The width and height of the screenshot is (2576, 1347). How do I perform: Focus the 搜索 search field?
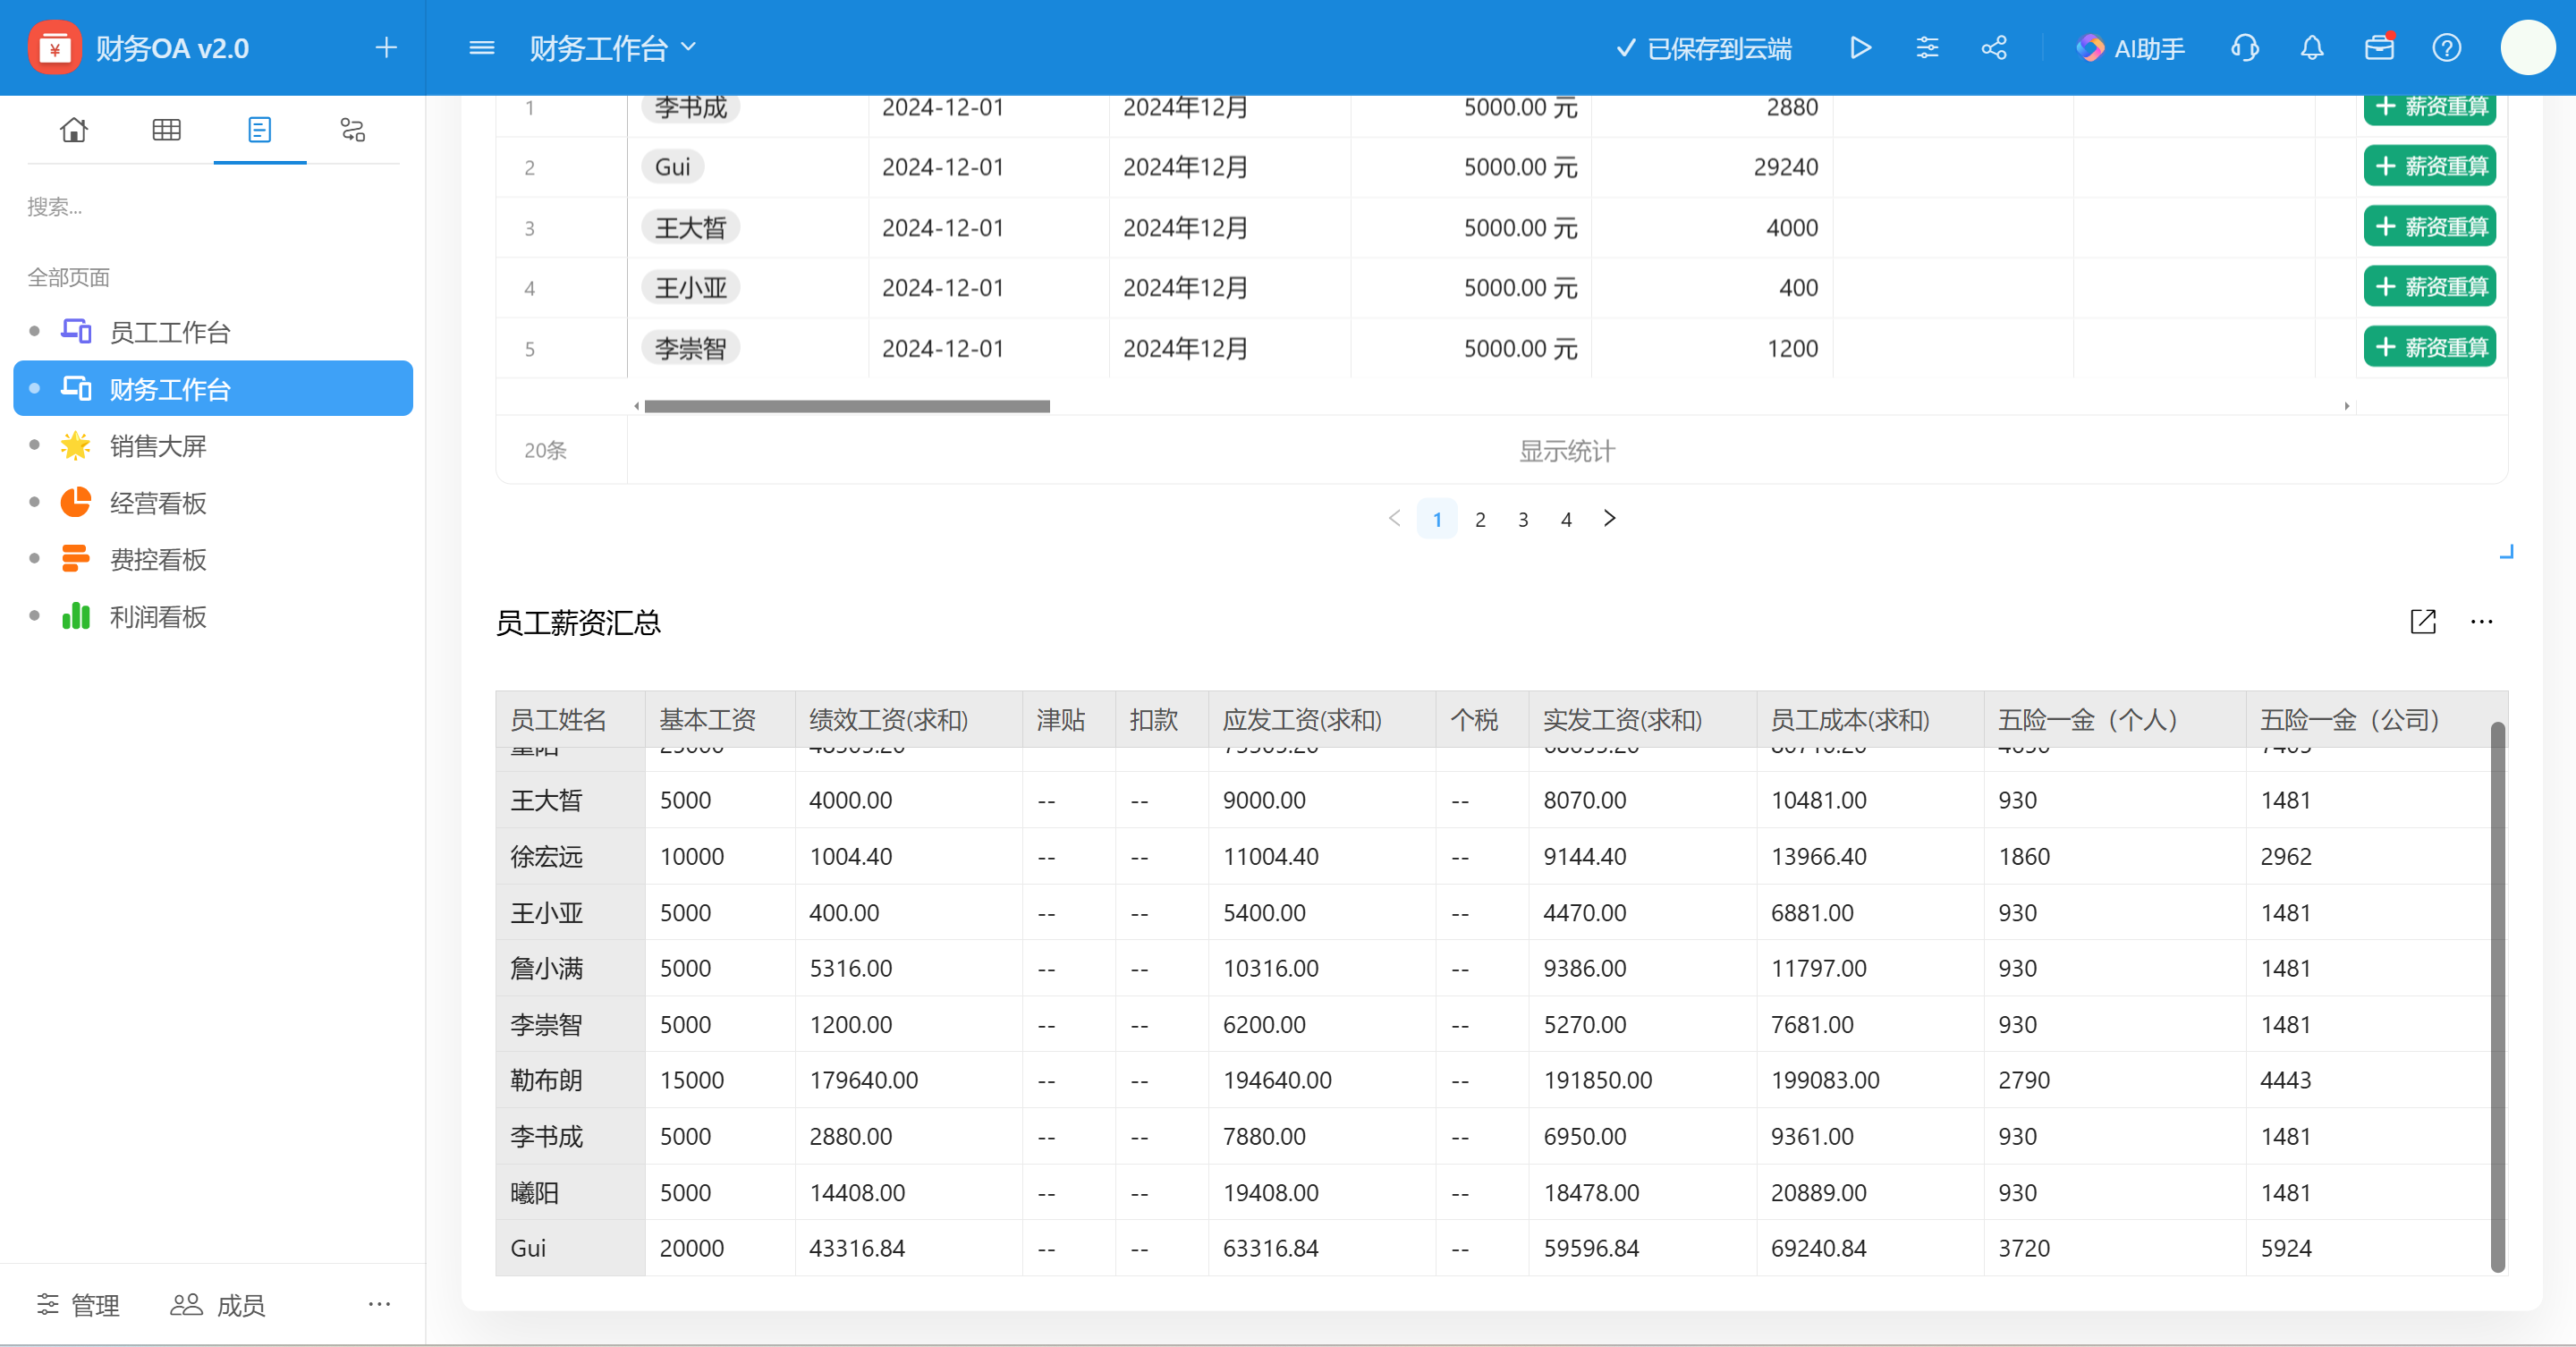point(213,207)
